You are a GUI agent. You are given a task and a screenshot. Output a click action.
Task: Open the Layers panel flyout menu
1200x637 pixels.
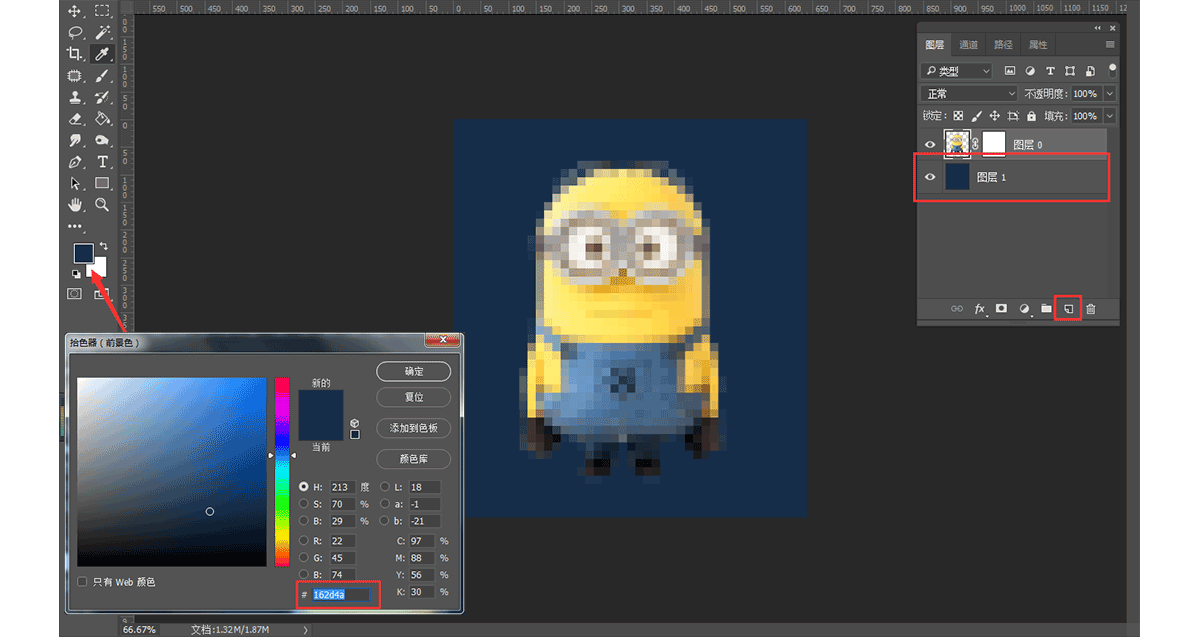1110,45
